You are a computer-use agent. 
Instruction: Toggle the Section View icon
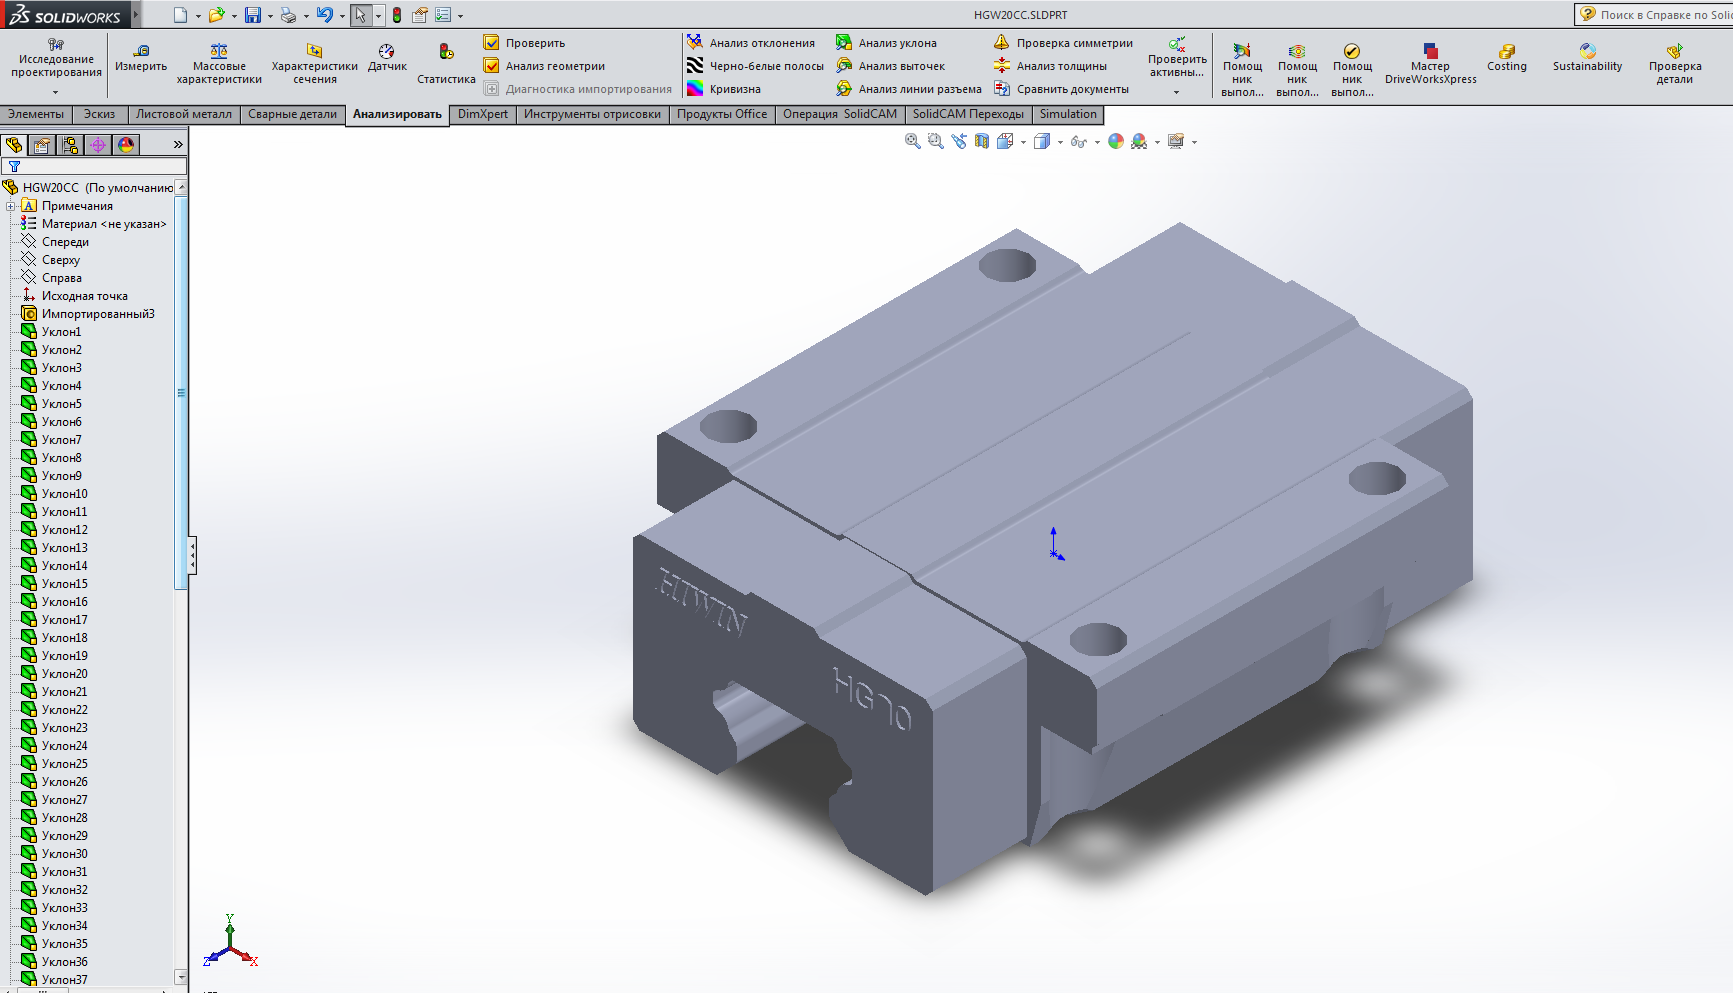tap(982, 142)
